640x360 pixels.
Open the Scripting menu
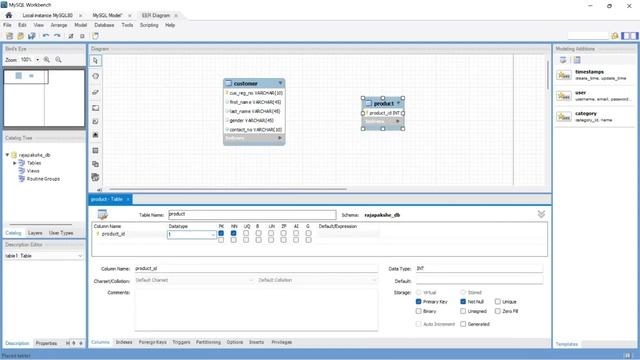(x=149, y=25)
